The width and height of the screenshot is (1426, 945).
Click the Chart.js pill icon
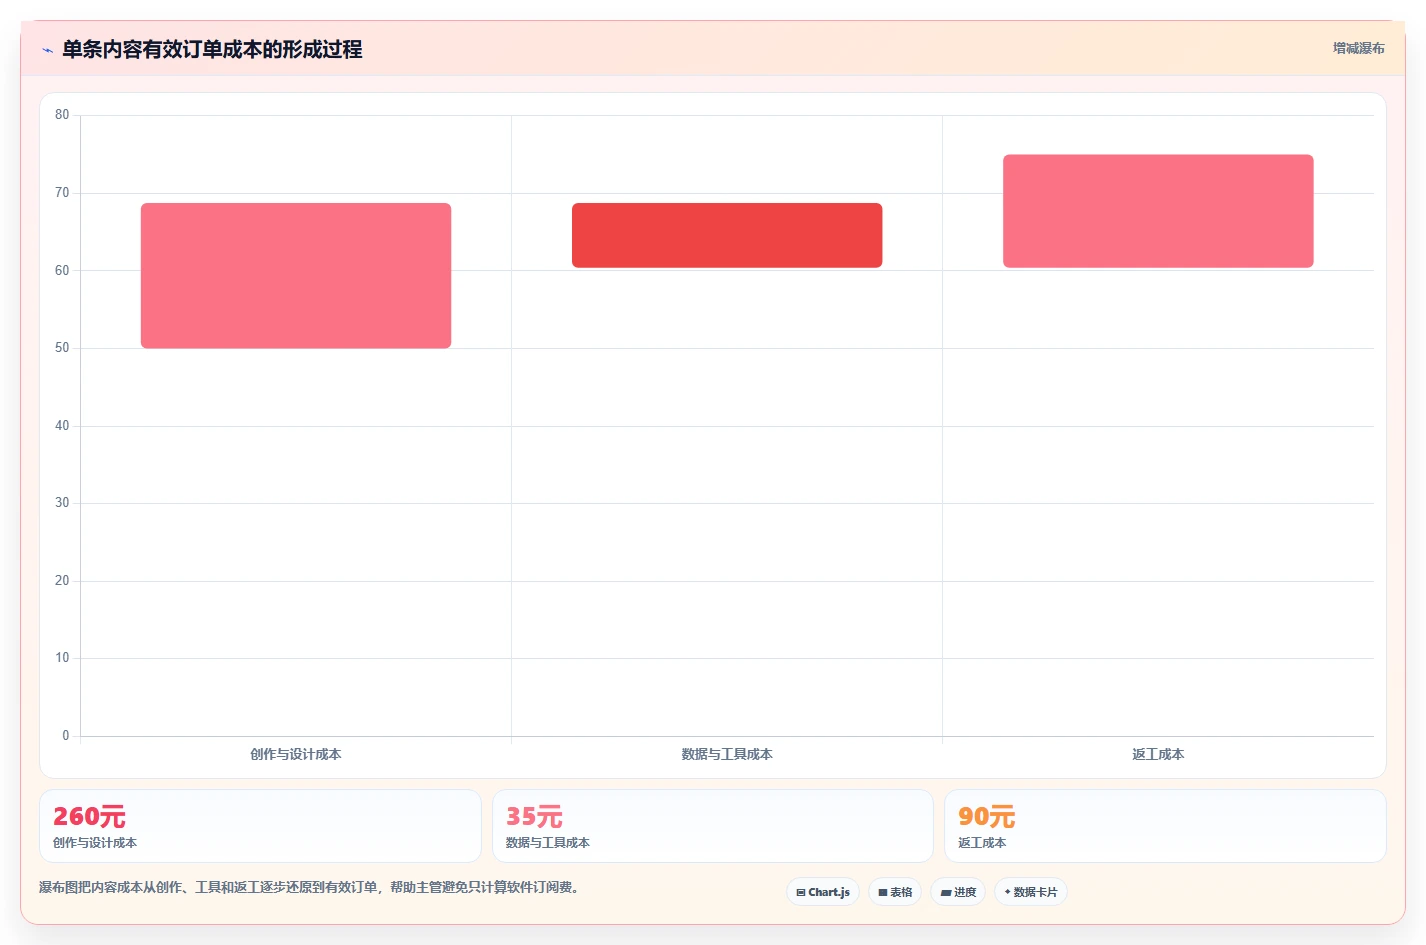[x=801, y=892]
